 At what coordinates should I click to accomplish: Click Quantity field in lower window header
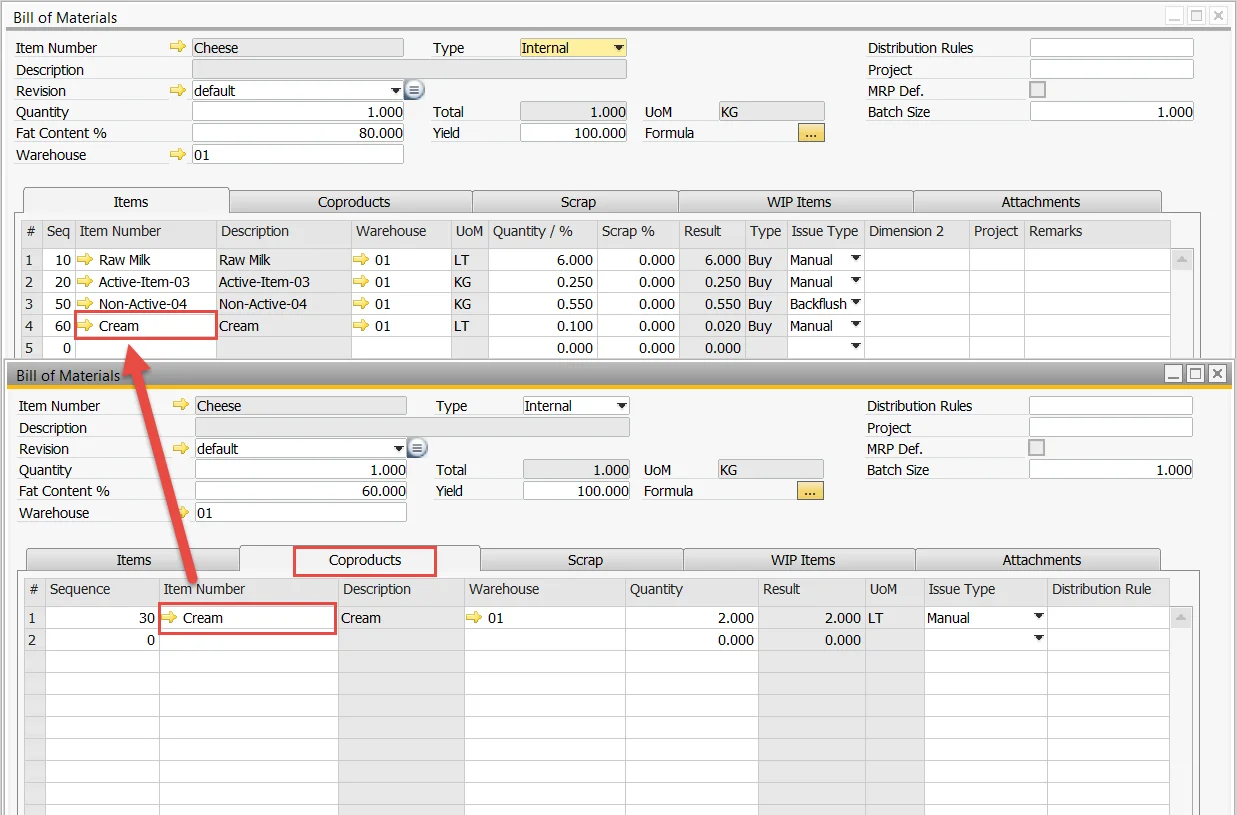(x=301, y=470)
